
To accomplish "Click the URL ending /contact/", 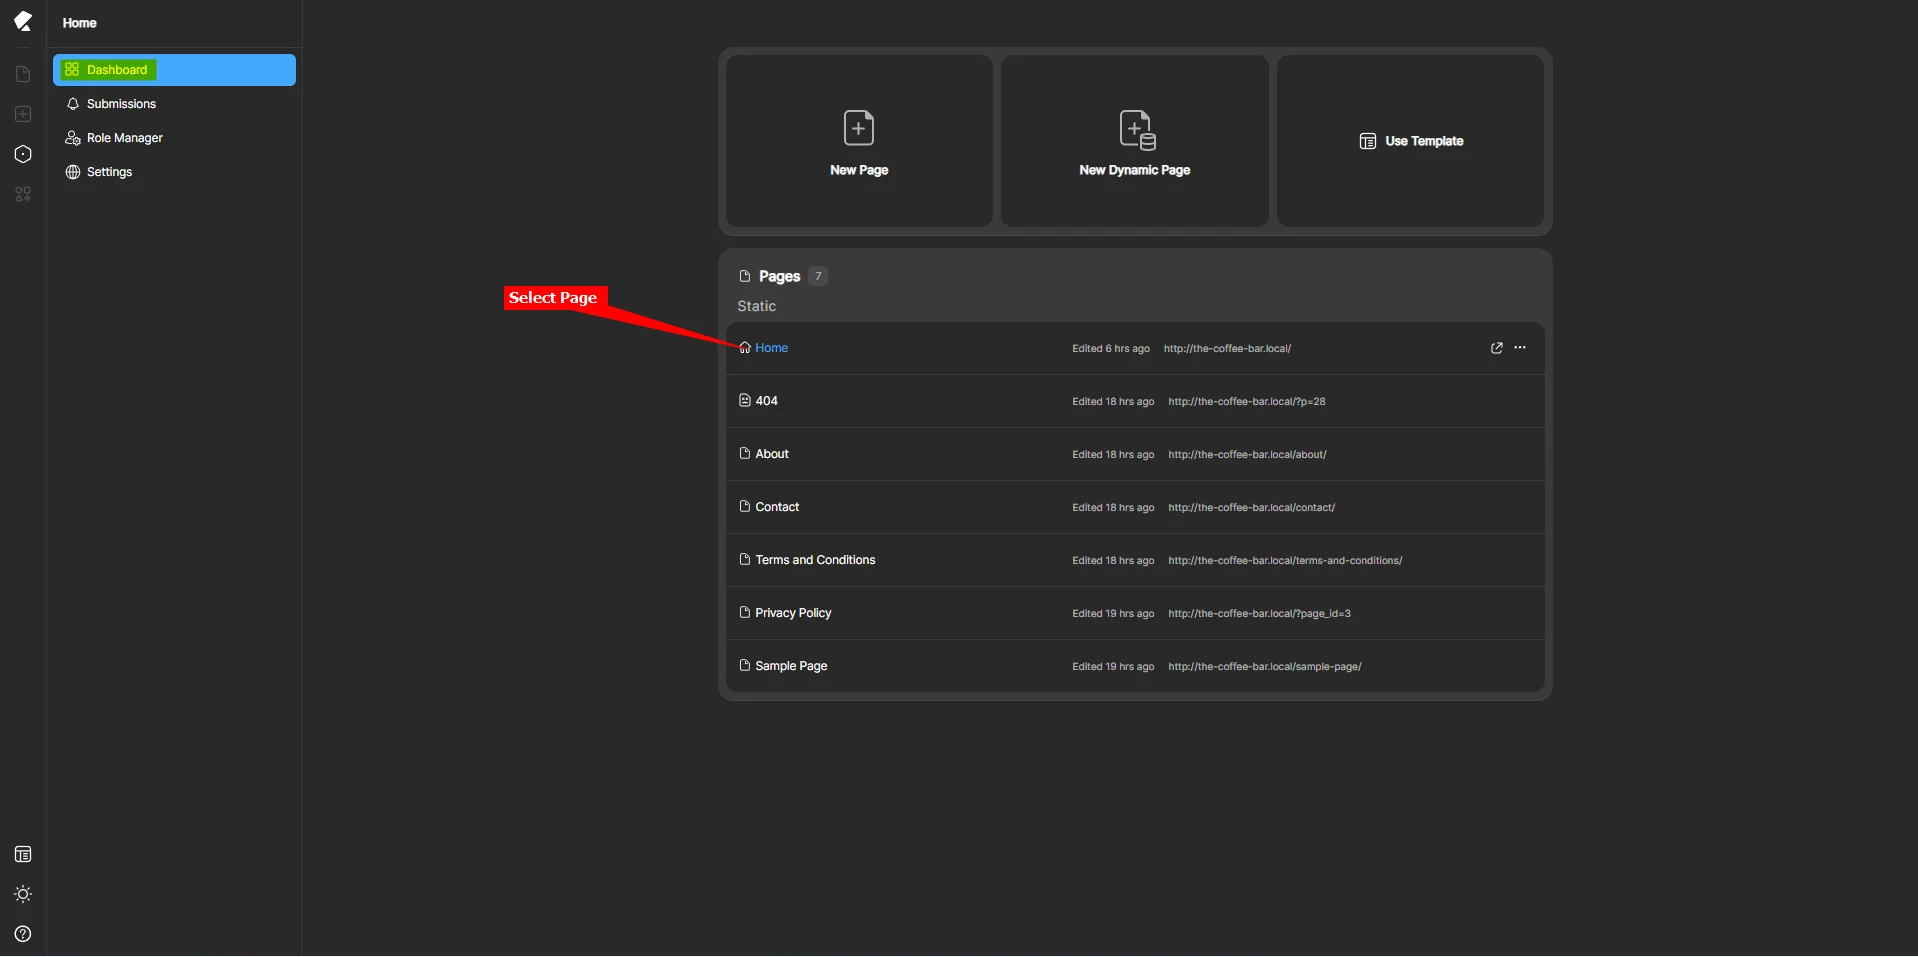I will coord(1251,508).
